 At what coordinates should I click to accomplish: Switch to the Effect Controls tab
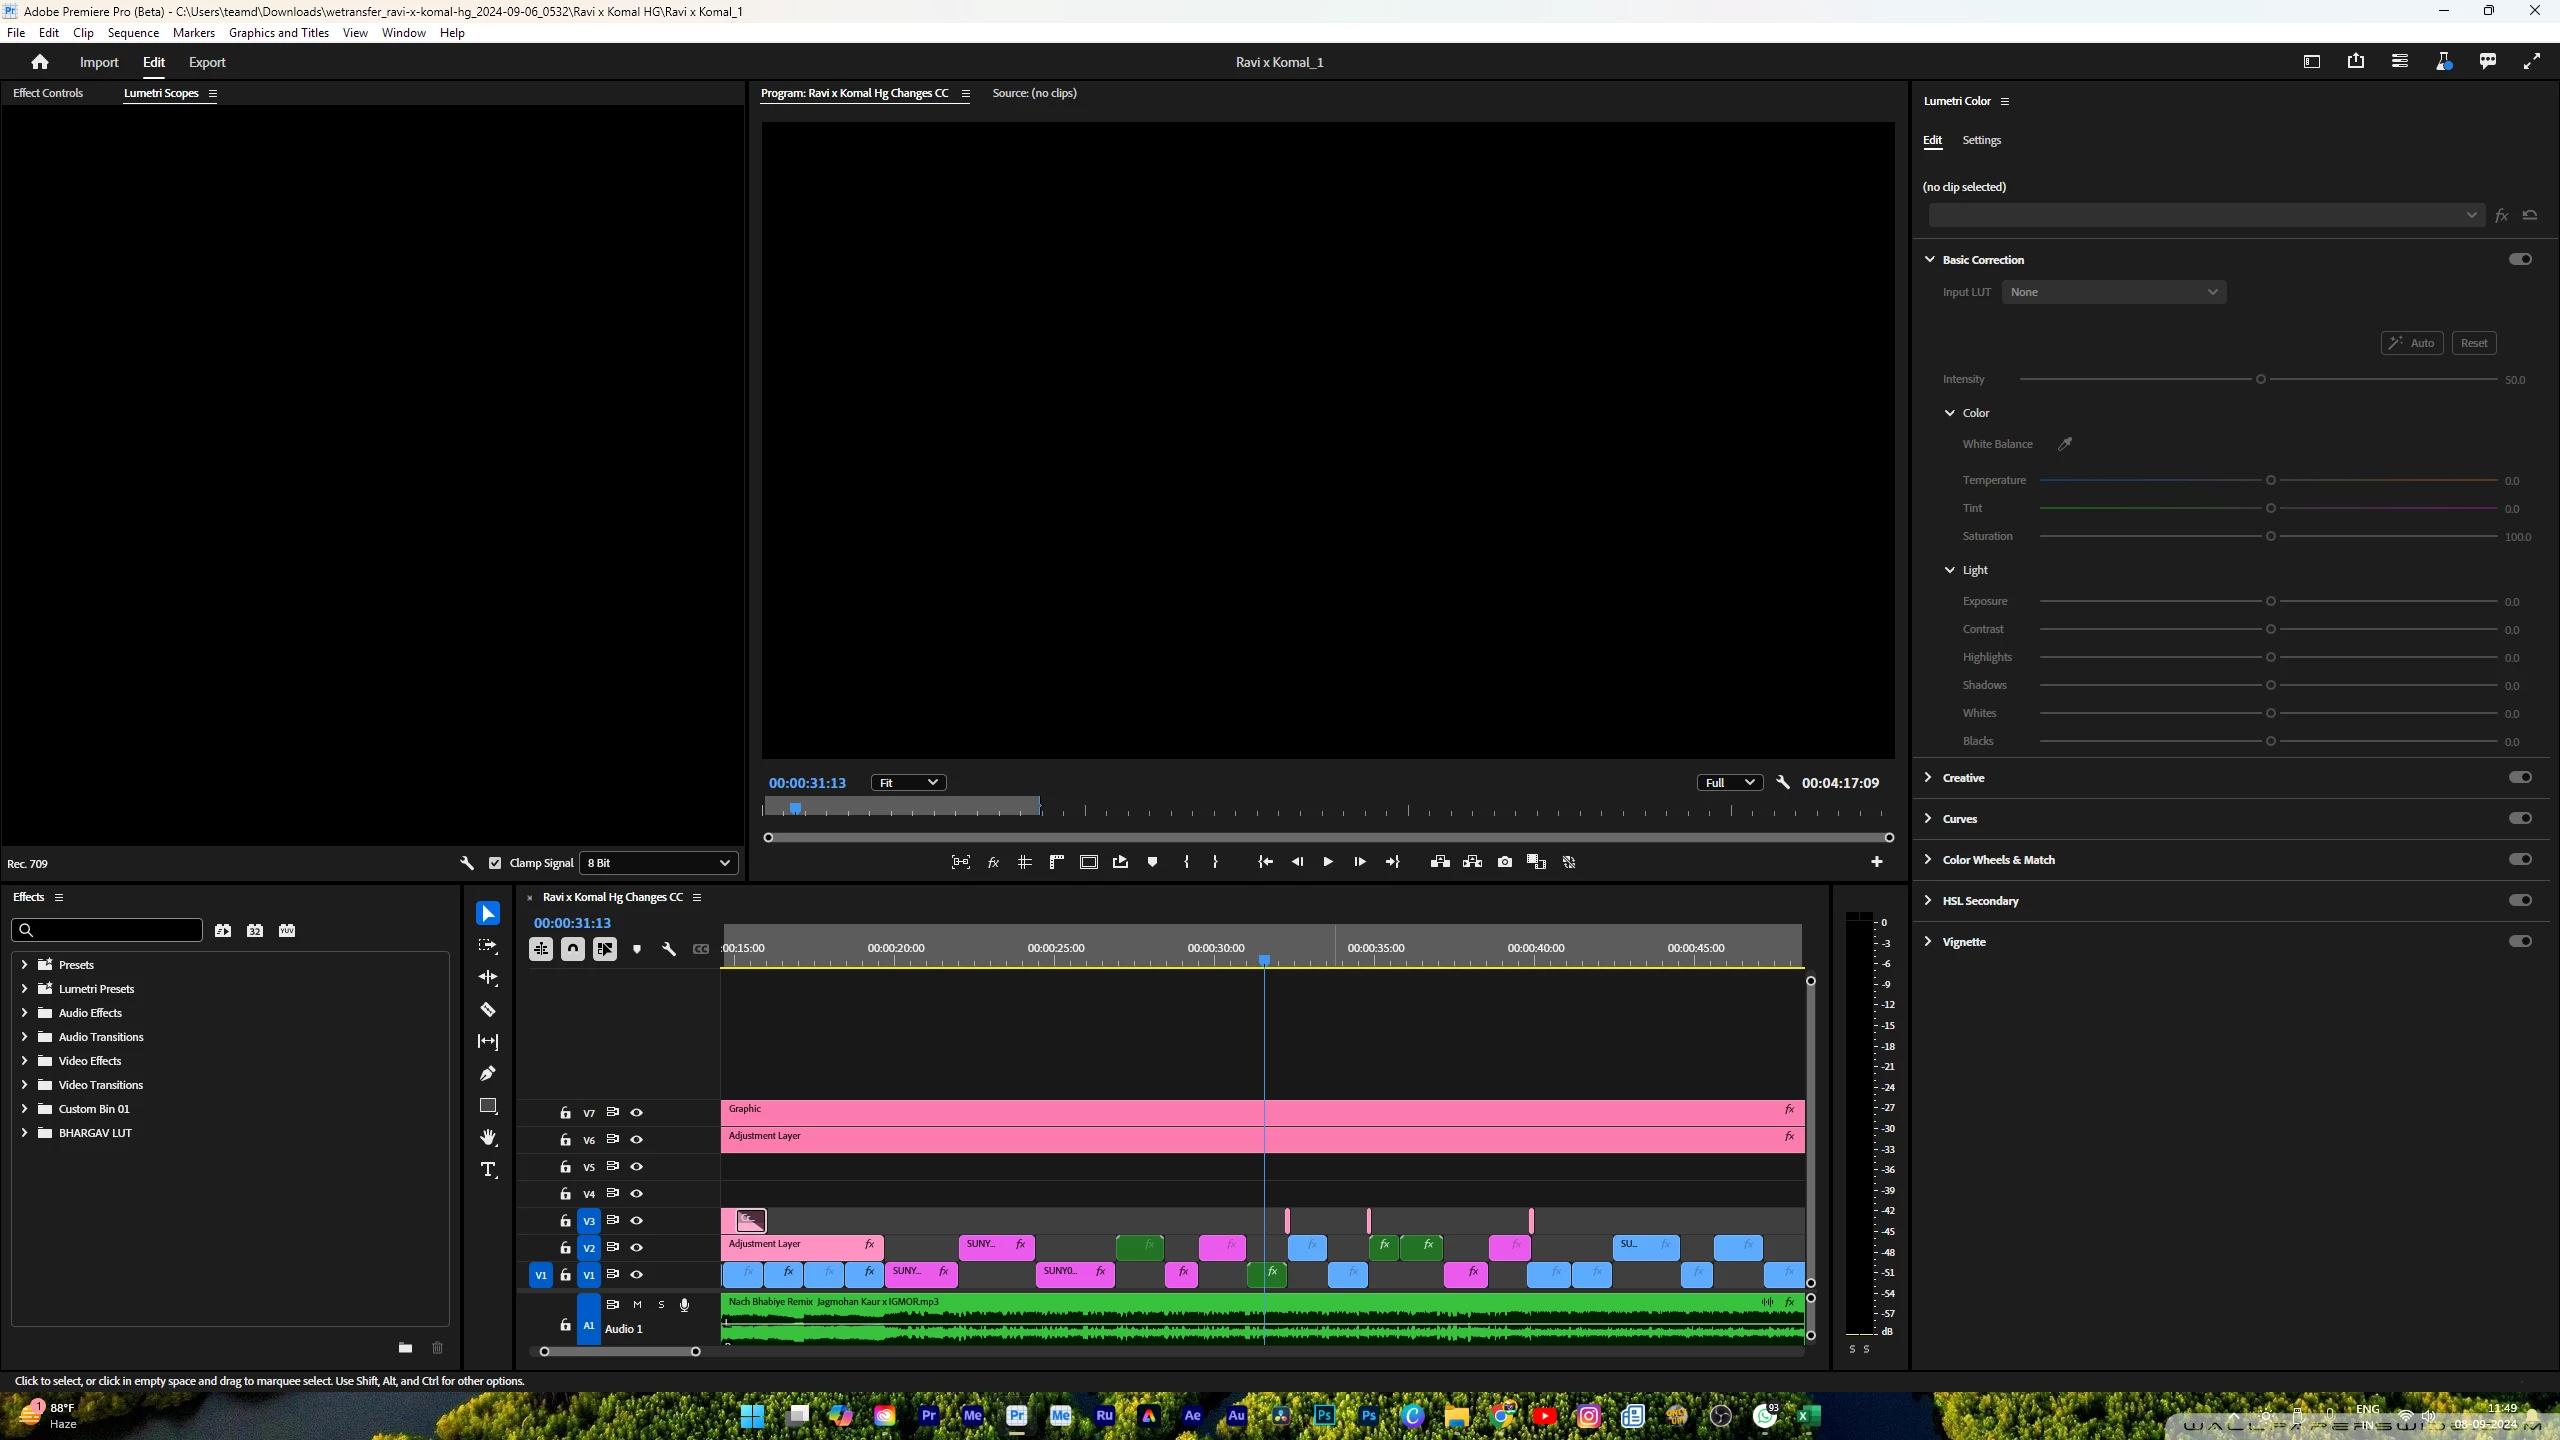48,93
